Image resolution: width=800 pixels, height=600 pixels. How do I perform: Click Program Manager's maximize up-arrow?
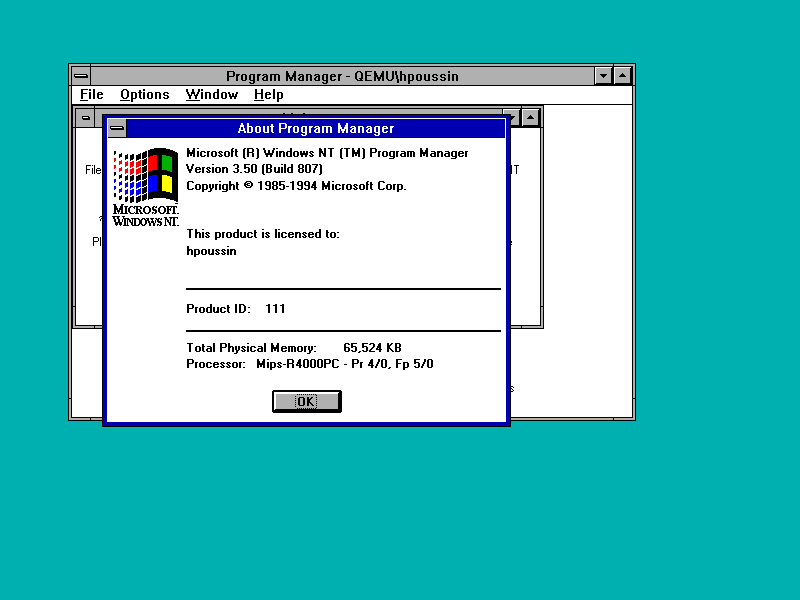click(x=622, y=75)
